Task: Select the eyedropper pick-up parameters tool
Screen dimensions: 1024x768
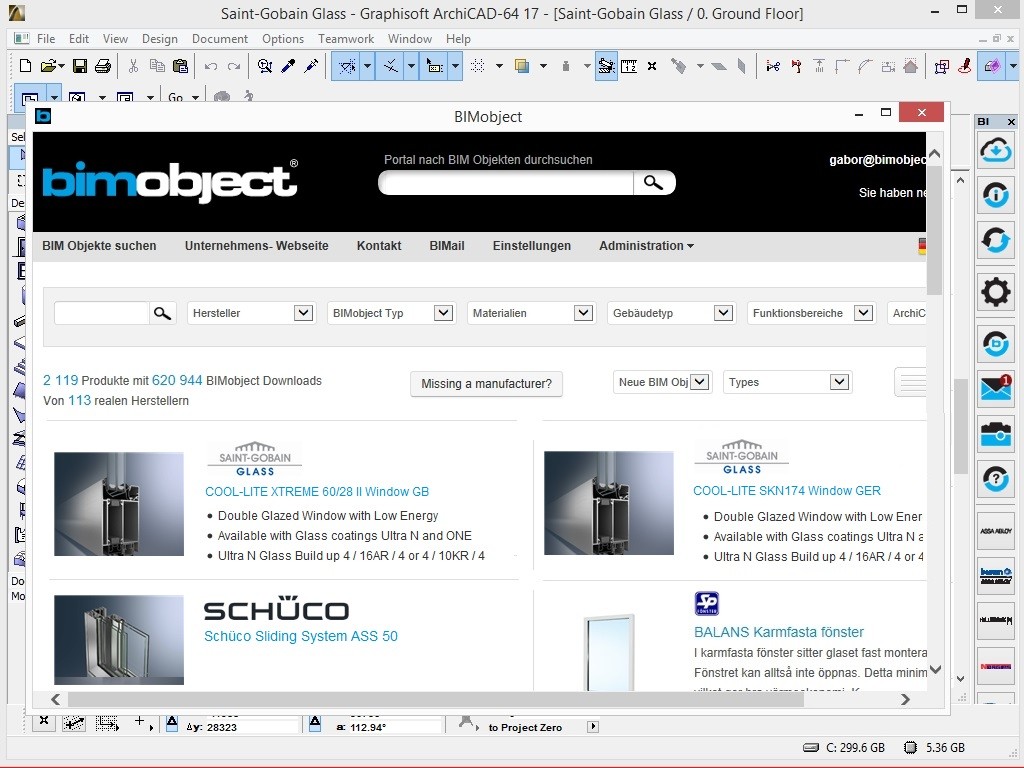Action: click(x=288, y=66)
